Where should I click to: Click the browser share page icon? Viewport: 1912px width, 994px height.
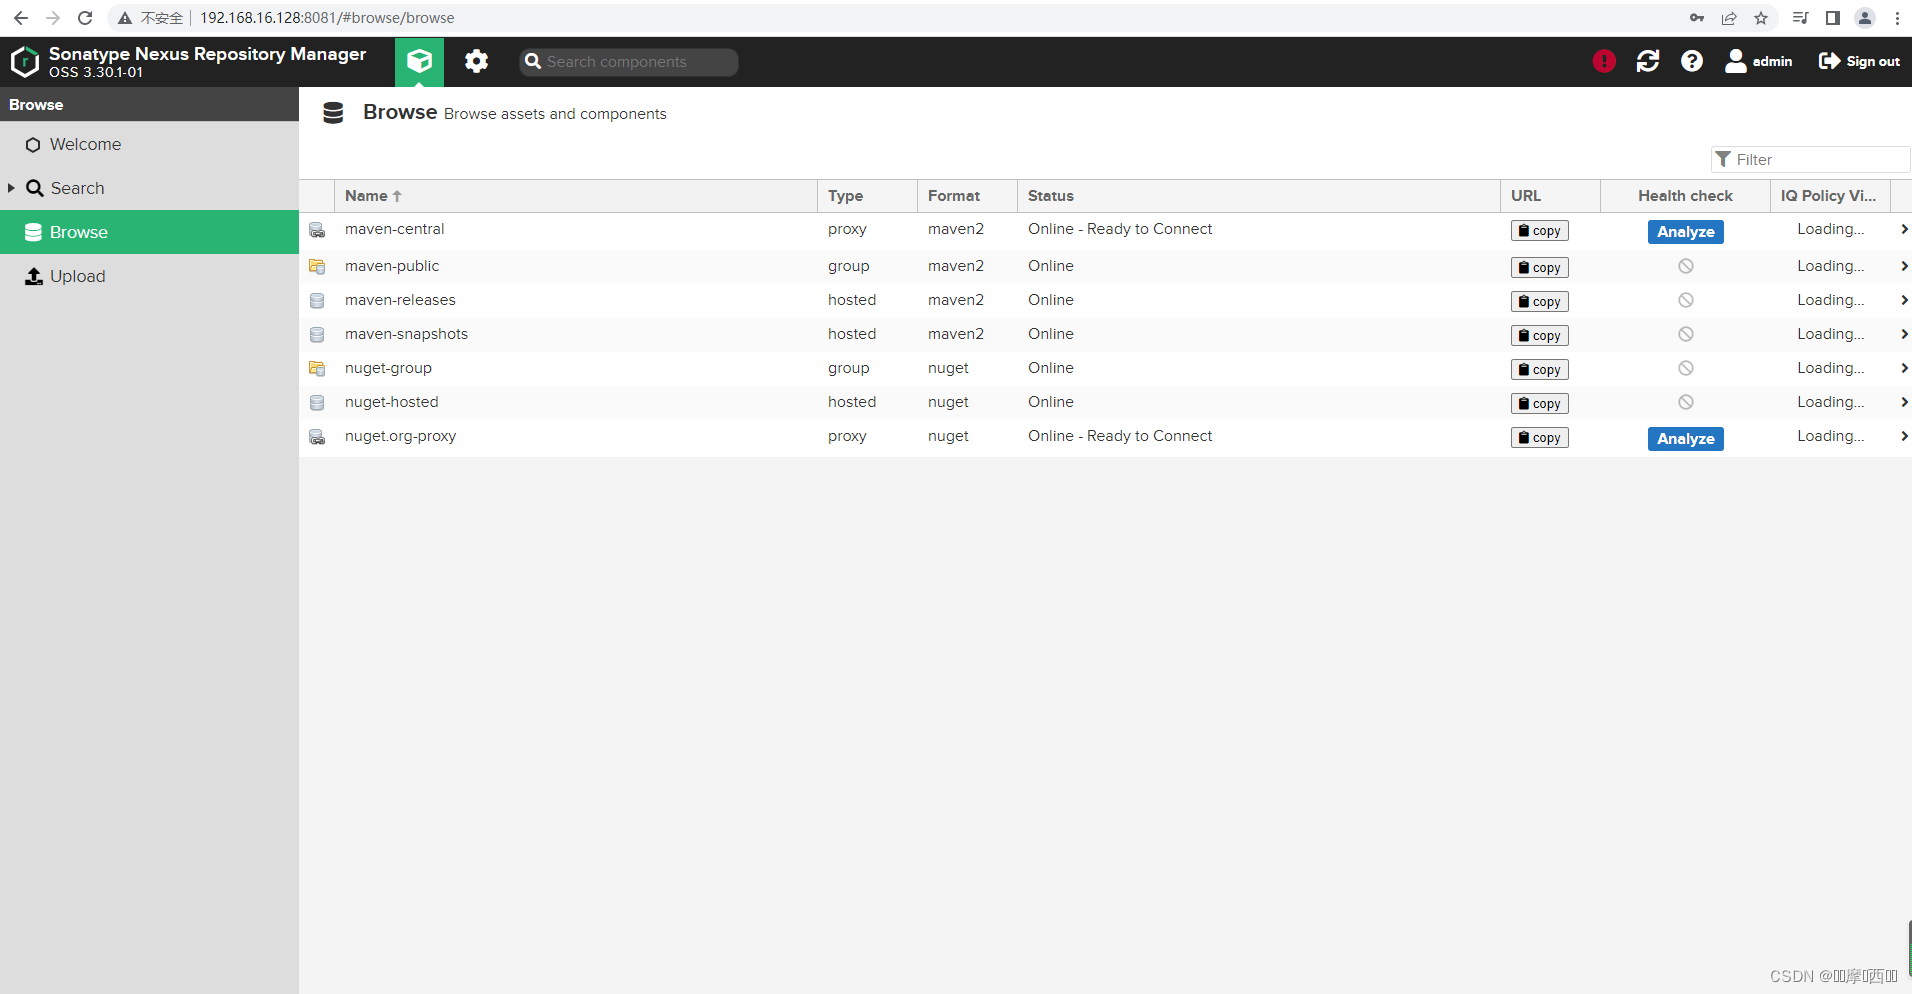click(x=1729, y=18)
